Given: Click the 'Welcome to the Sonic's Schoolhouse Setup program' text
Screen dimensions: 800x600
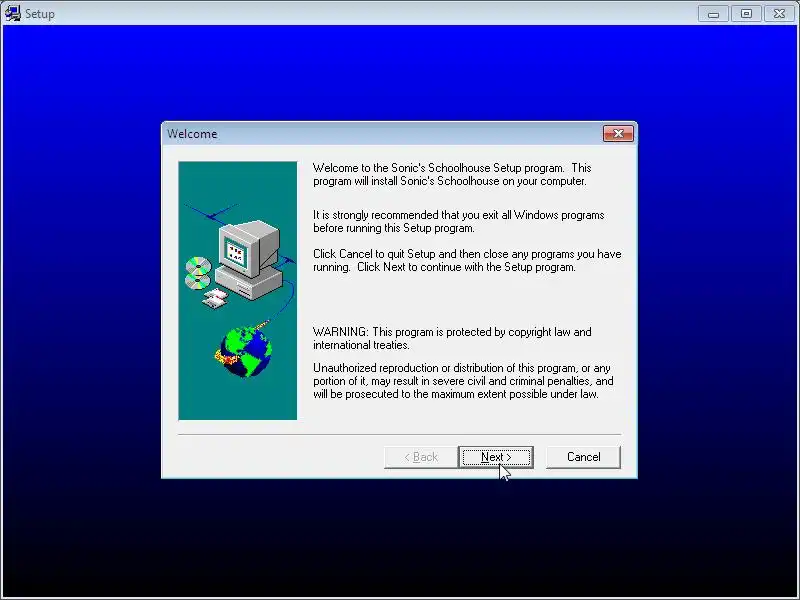Looking at the screenshot, I should 452,174.
